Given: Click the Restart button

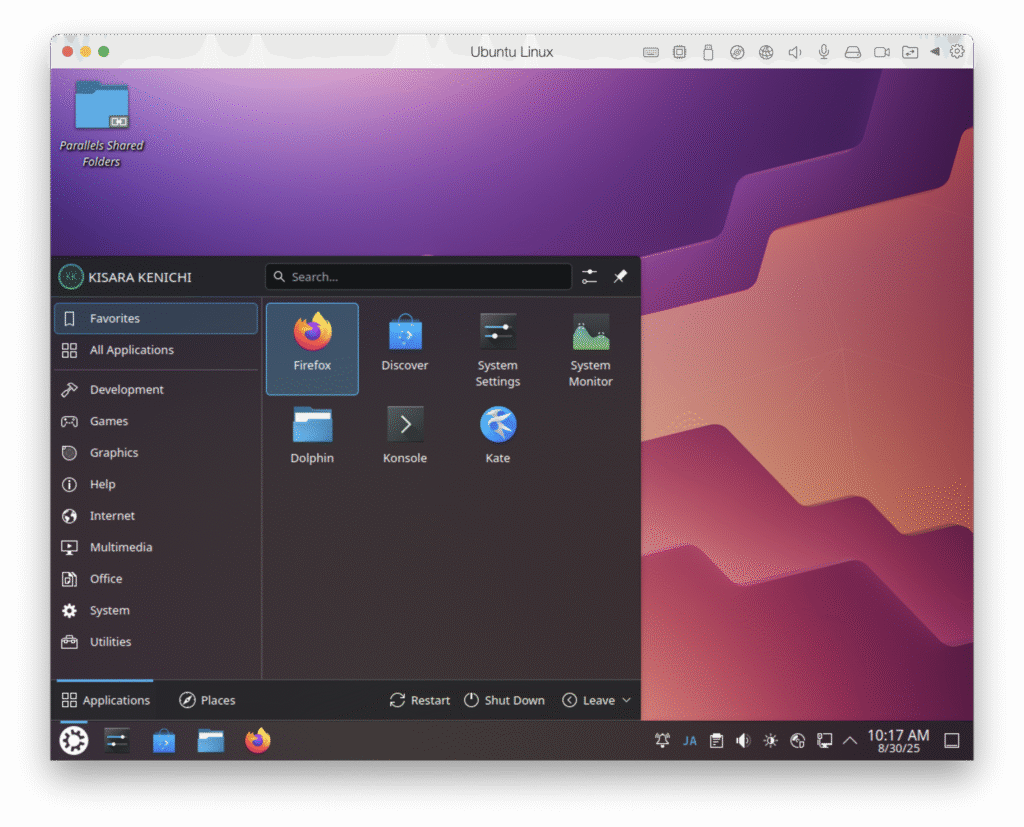Looking at the screenshot, I should 419,700.
